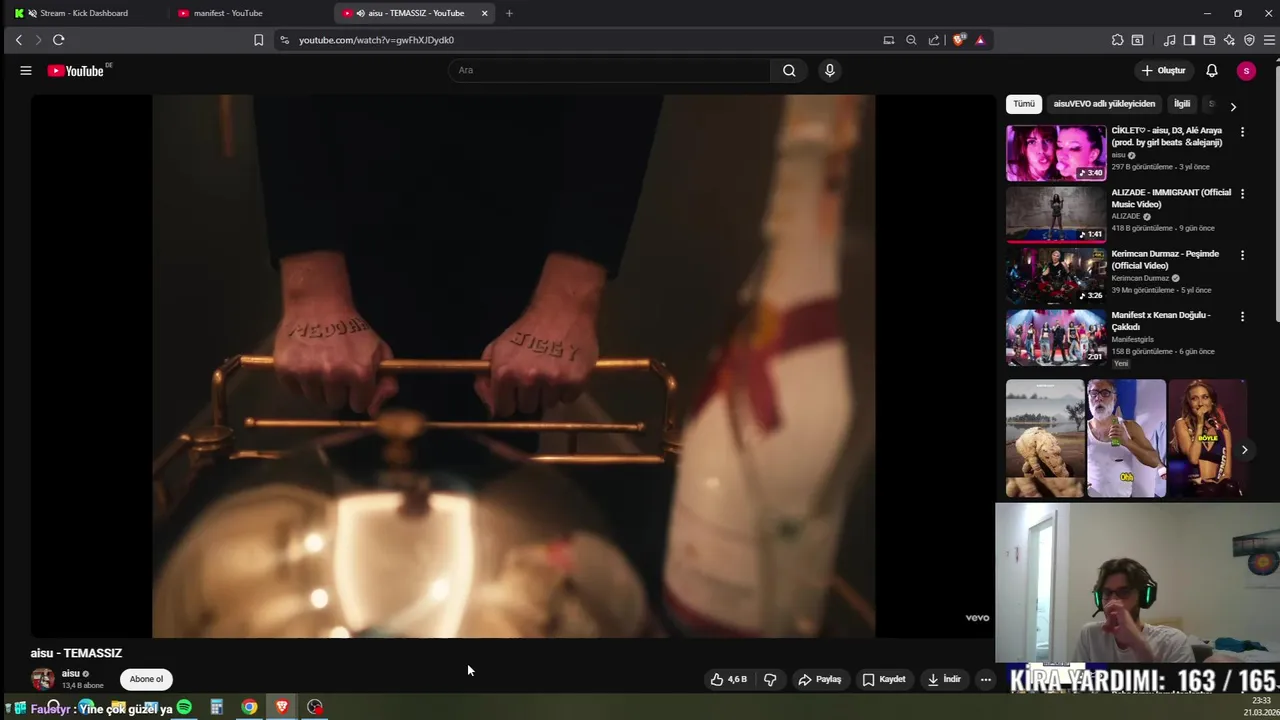Go back with the browser back arrow
This screenshot has height=720, width=1280.
coord(18,40)
